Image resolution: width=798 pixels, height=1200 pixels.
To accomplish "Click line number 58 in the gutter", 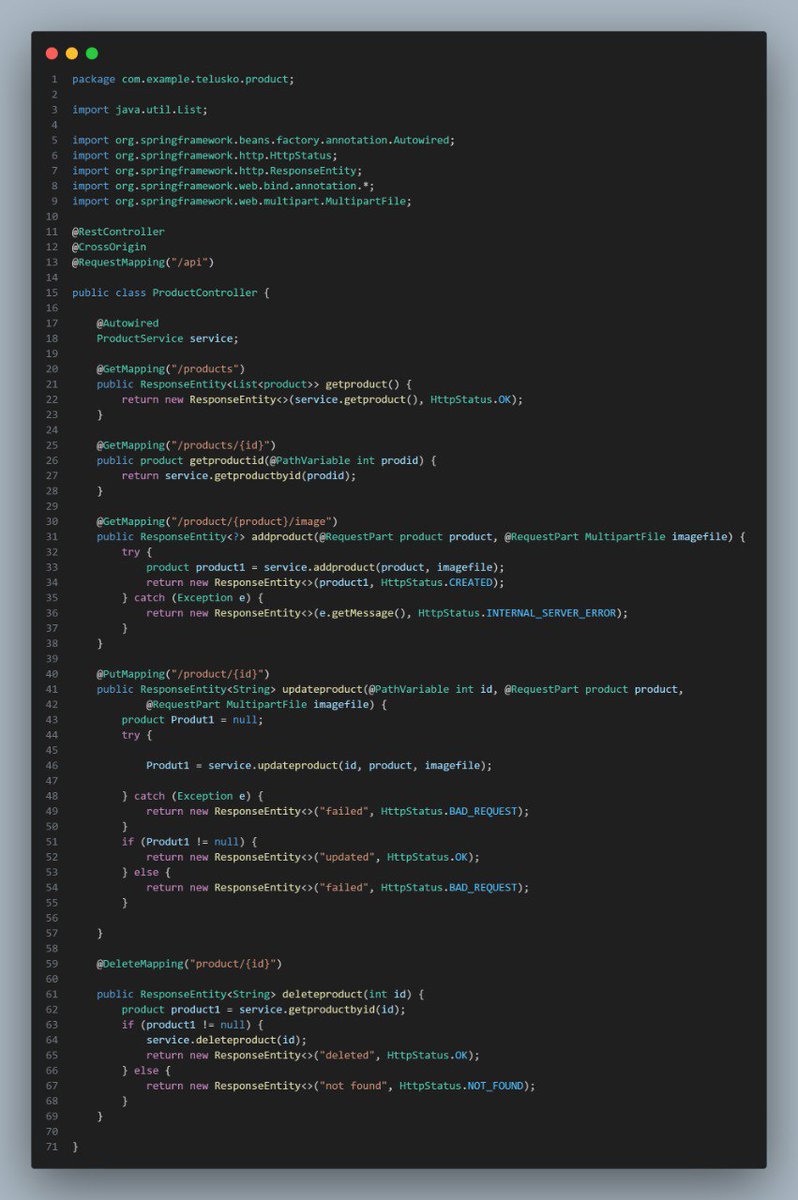I will [x=51, y=948].
